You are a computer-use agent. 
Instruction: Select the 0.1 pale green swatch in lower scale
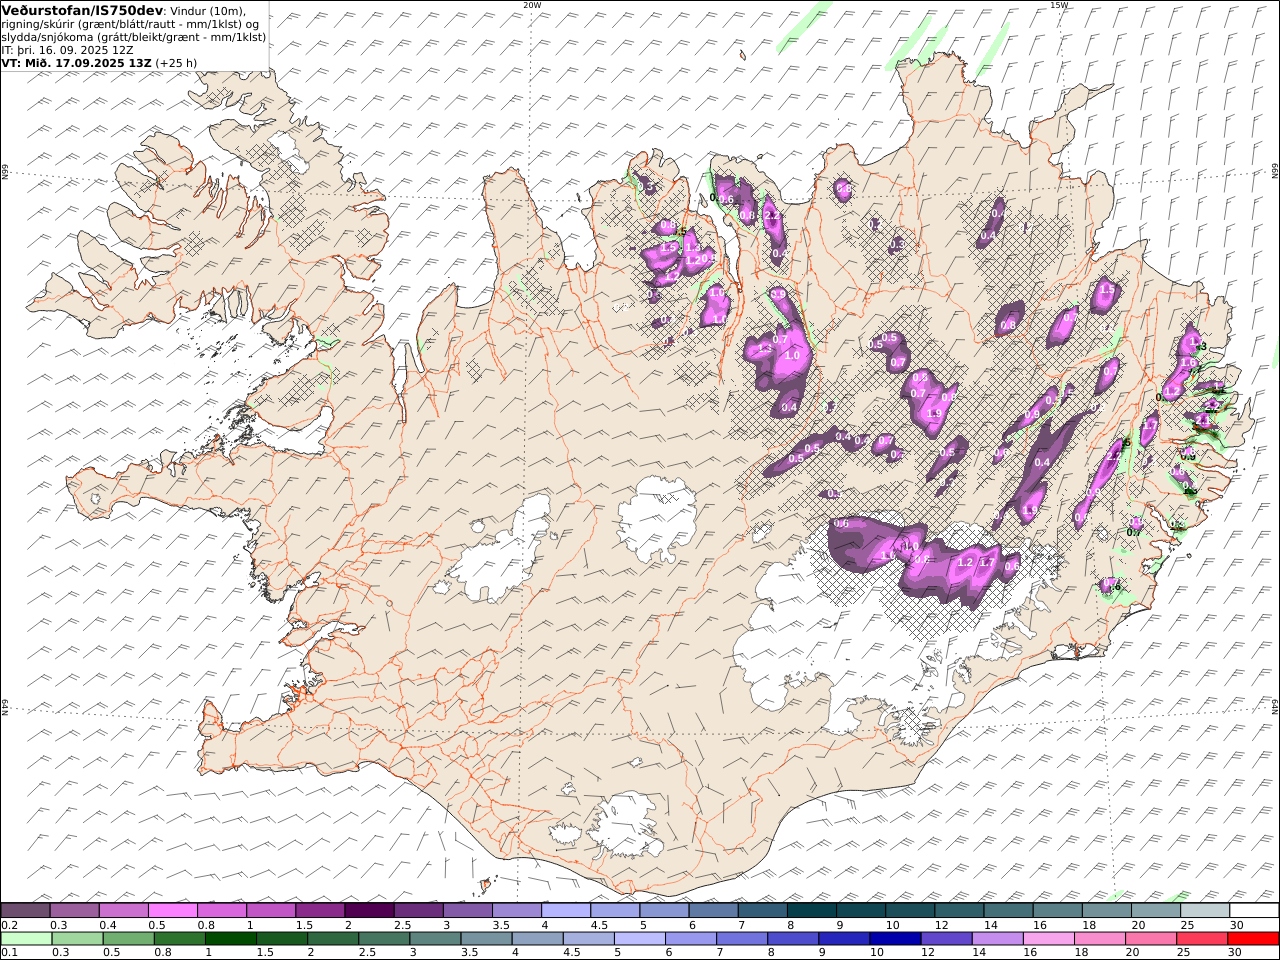26,939
